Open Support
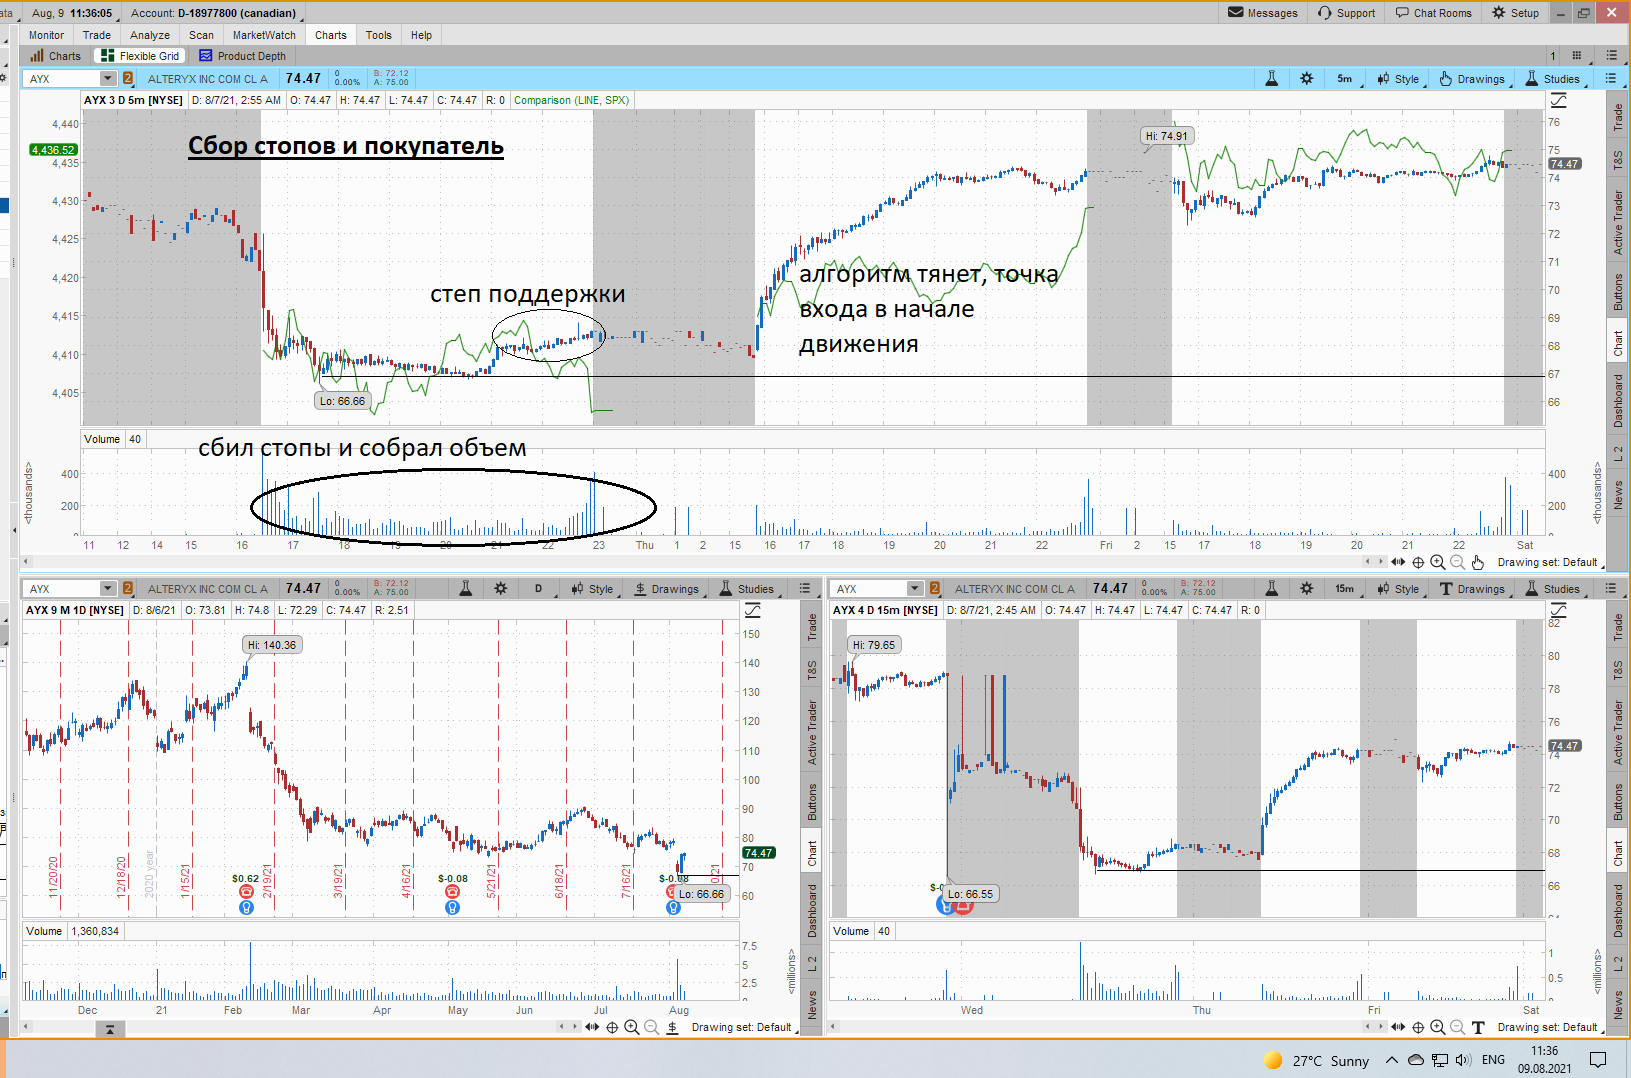The height and width of the screenshot is (1078, 1631). coord(1346,13)
